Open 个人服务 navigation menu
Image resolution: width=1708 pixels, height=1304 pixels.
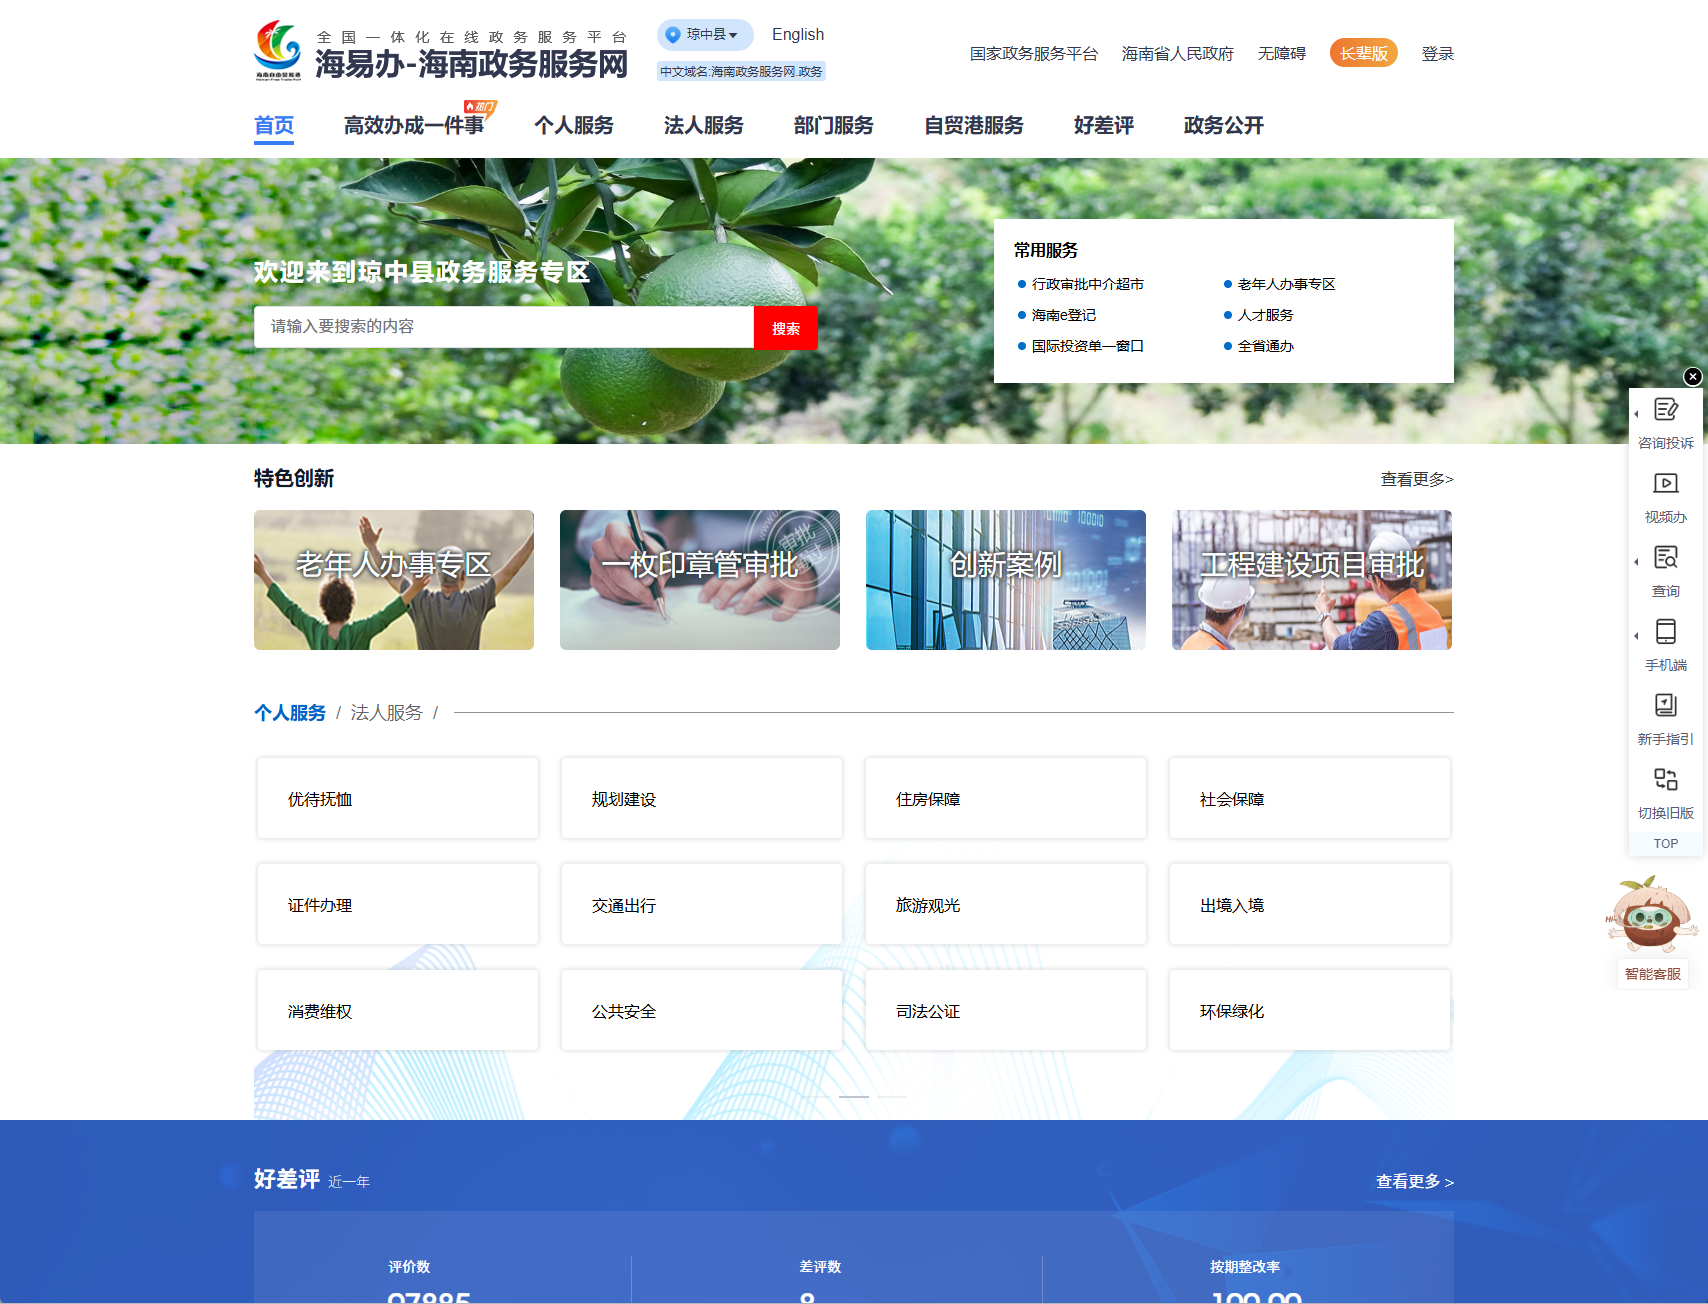[x=574, y=125]
